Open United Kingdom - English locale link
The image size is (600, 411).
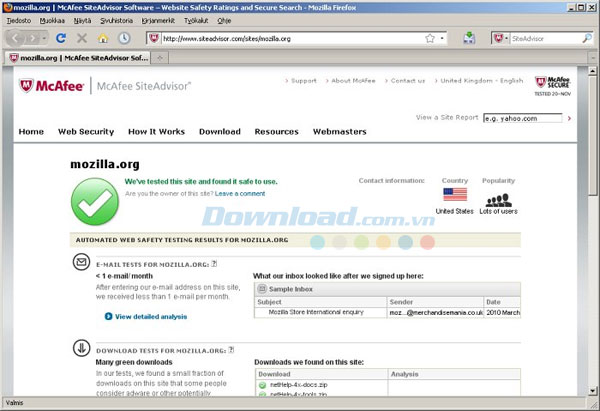click(481, 81)
